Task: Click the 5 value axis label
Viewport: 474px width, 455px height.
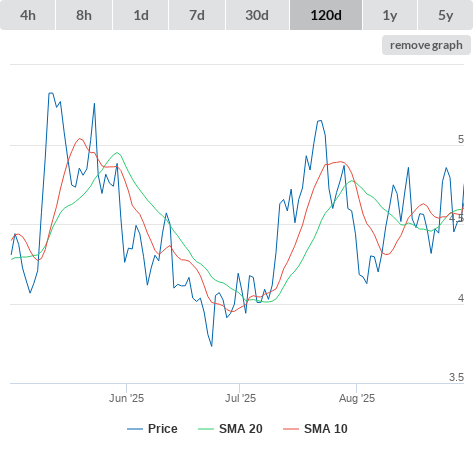Action: 461,139
